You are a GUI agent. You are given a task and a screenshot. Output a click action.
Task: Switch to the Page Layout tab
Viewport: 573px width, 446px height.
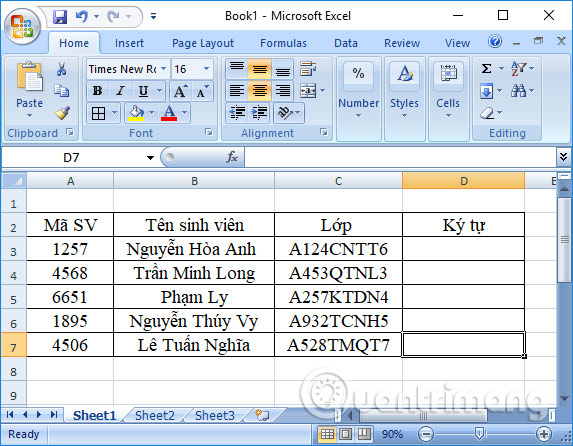pos(203,43)
